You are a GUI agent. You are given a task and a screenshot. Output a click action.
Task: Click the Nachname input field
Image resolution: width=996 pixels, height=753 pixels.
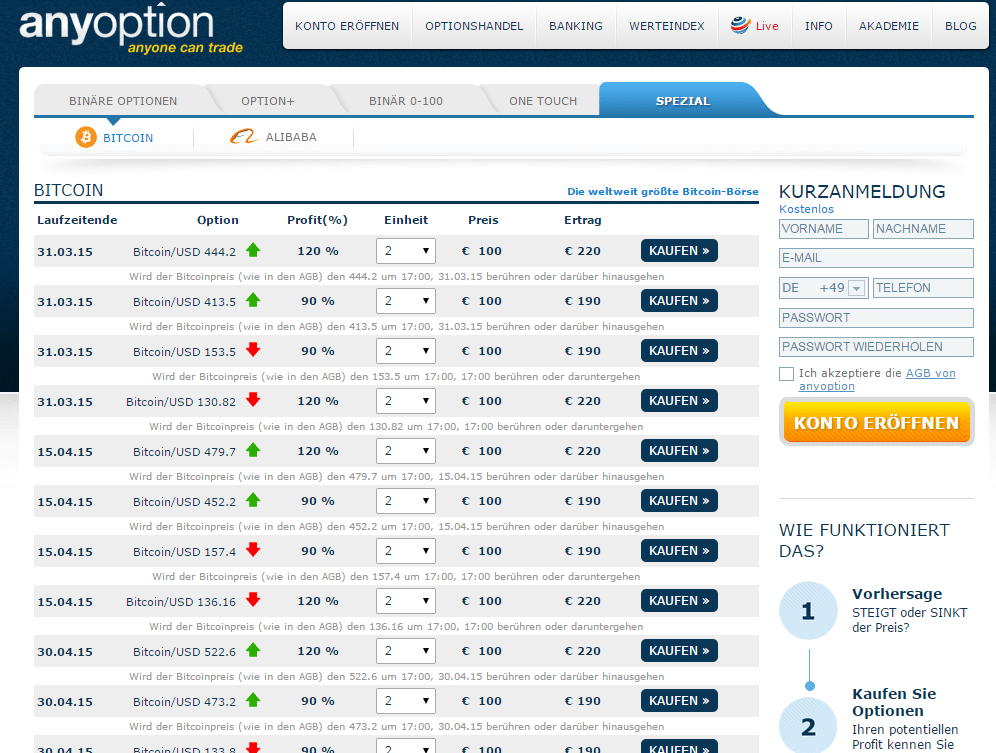tap(924, 229)
